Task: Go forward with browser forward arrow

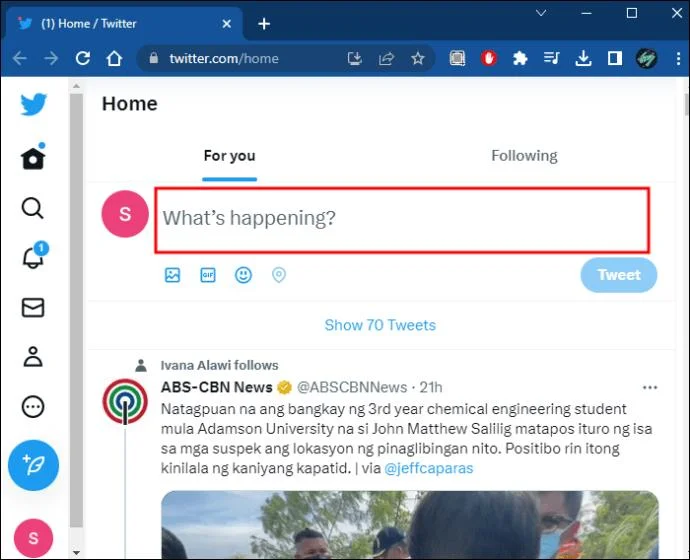Action: point(51,58)
